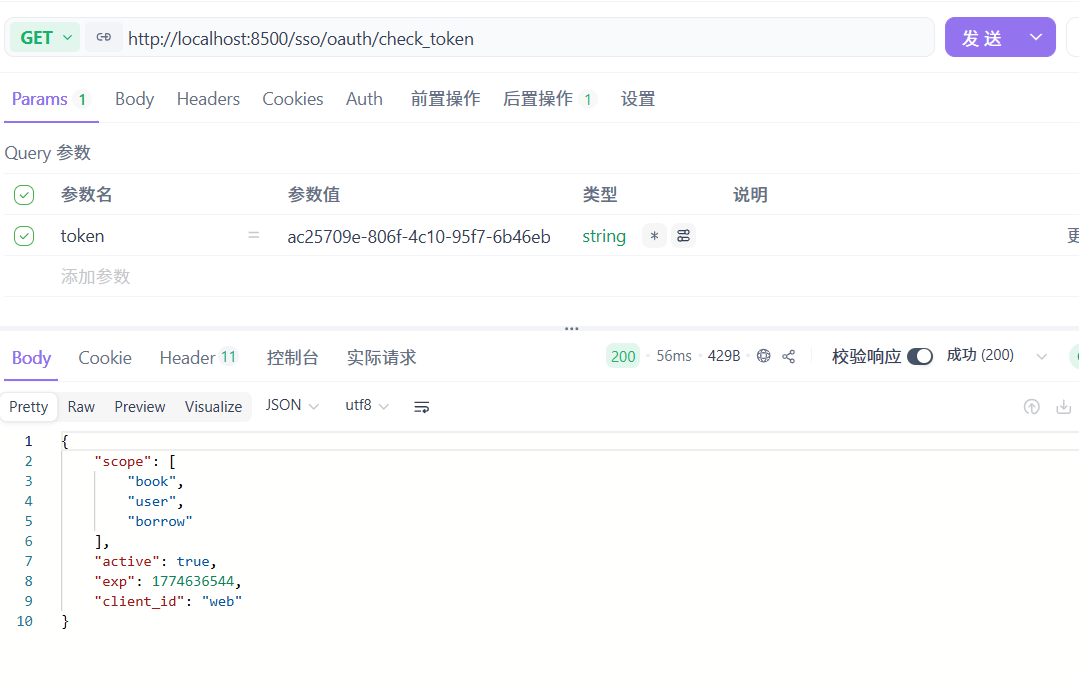This screenshot has height=678, width=1079.
Task: Click the share response icon
Action: tap(789, 356)
